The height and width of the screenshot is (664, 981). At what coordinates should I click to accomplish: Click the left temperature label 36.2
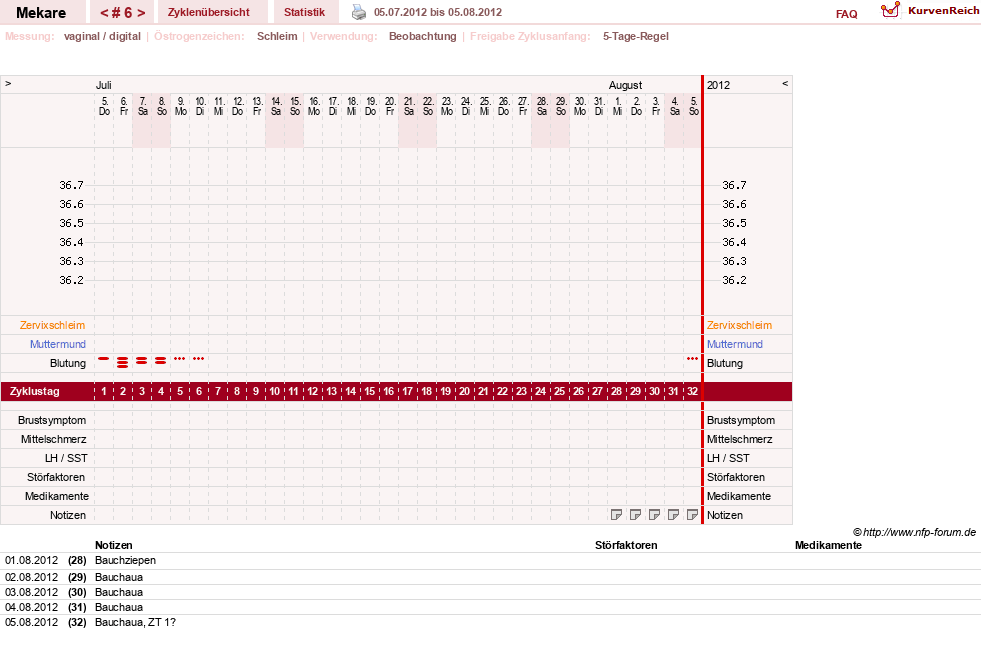tap(71, 280)
